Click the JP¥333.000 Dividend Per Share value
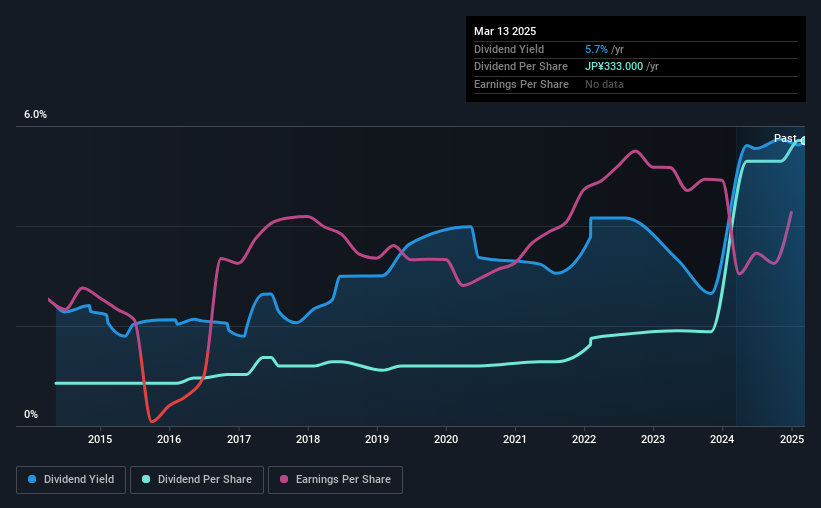This screenshot has height=508, width=821. (614, 67)
